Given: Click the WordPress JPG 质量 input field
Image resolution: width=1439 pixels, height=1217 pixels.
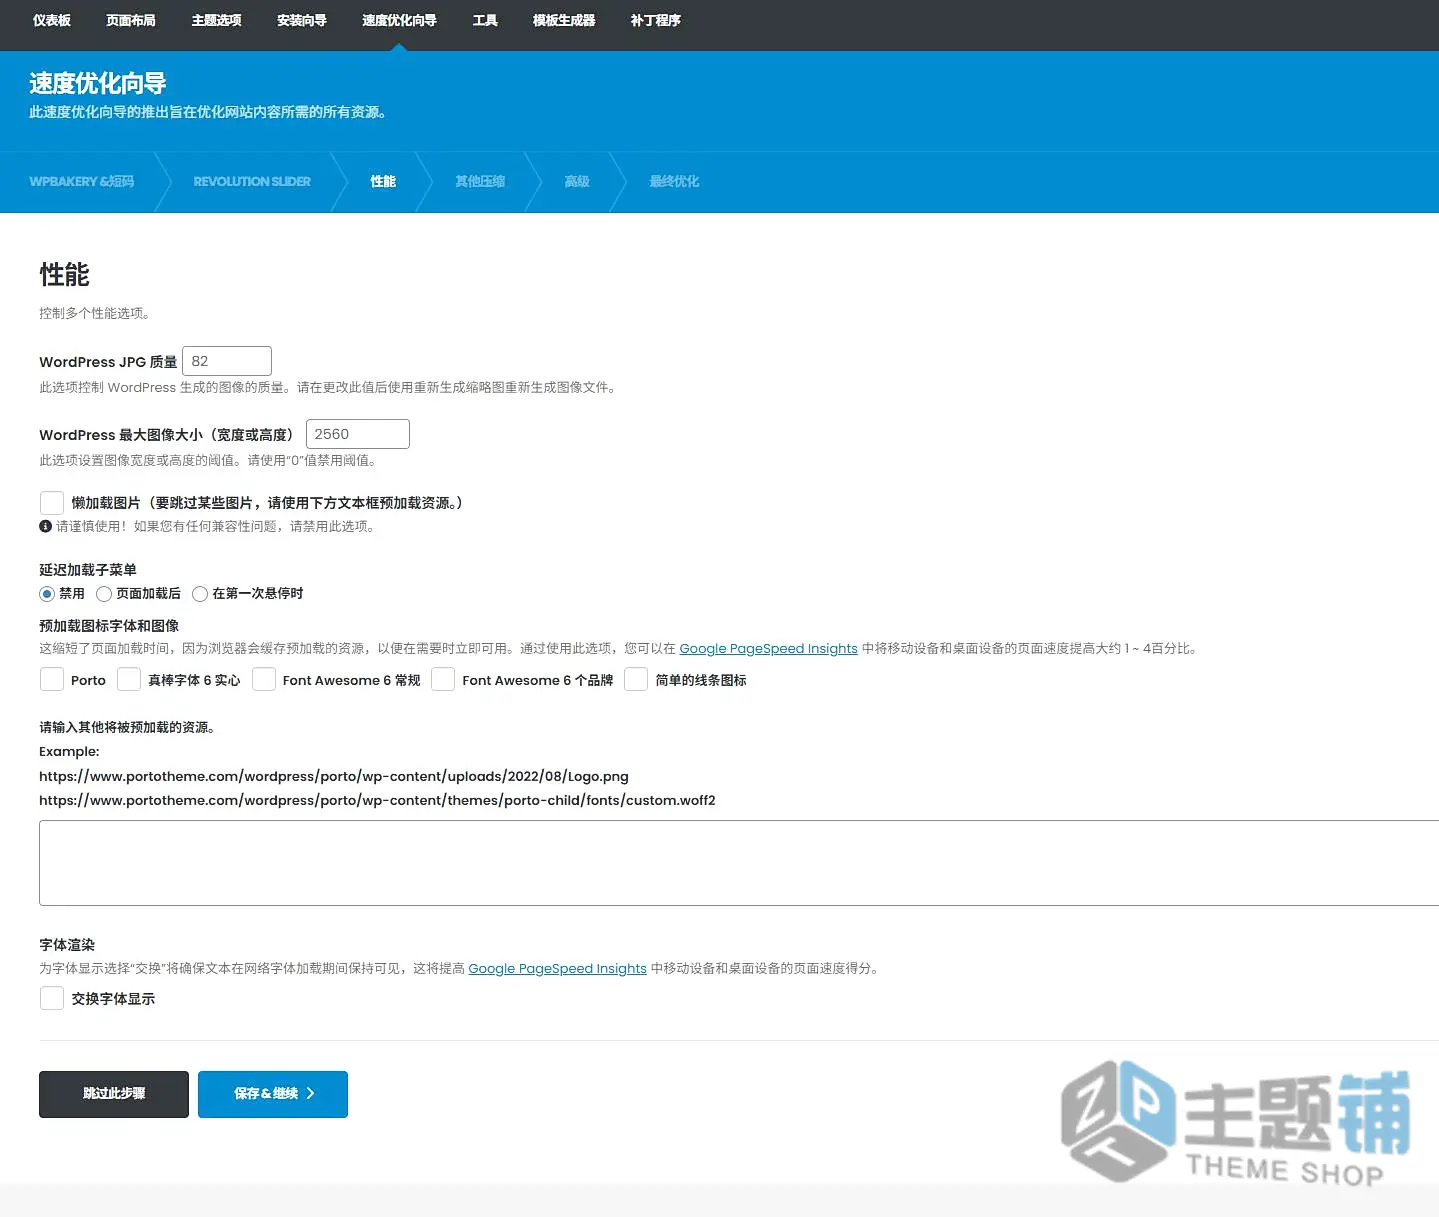Looking at the screenshot, I should tap(227, 361).
